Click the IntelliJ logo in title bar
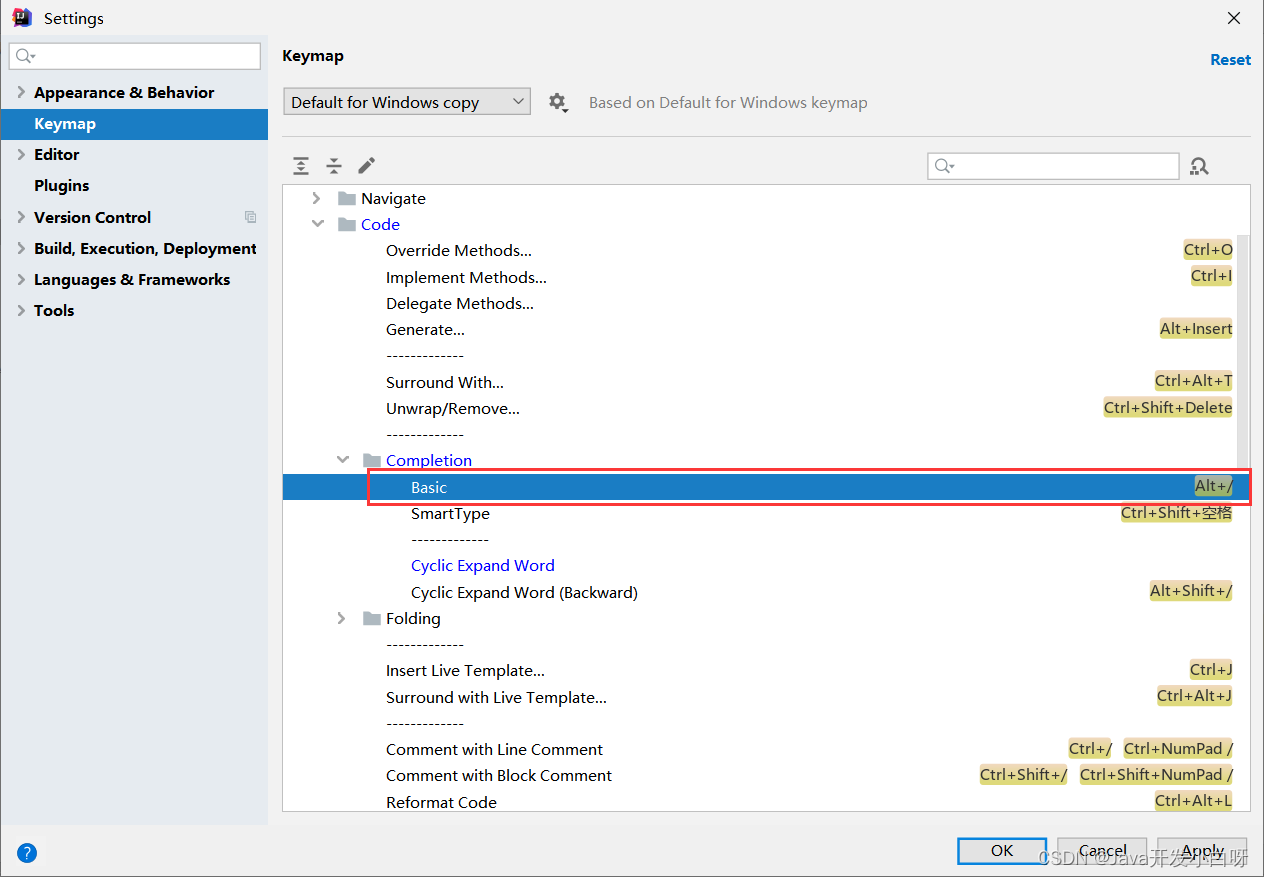This screenshot has width=1264, height=877. pyautogui.click(x=22, y=18)
